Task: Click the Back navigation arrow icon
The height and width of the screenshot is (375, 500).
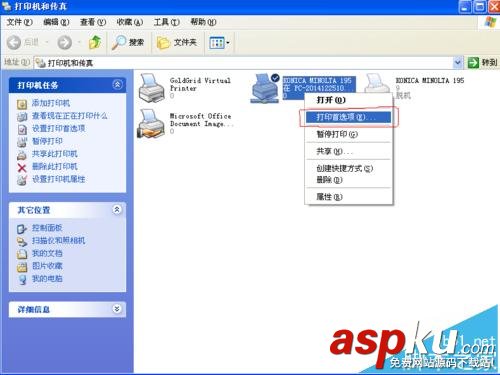Action: (x=14, y=43)
